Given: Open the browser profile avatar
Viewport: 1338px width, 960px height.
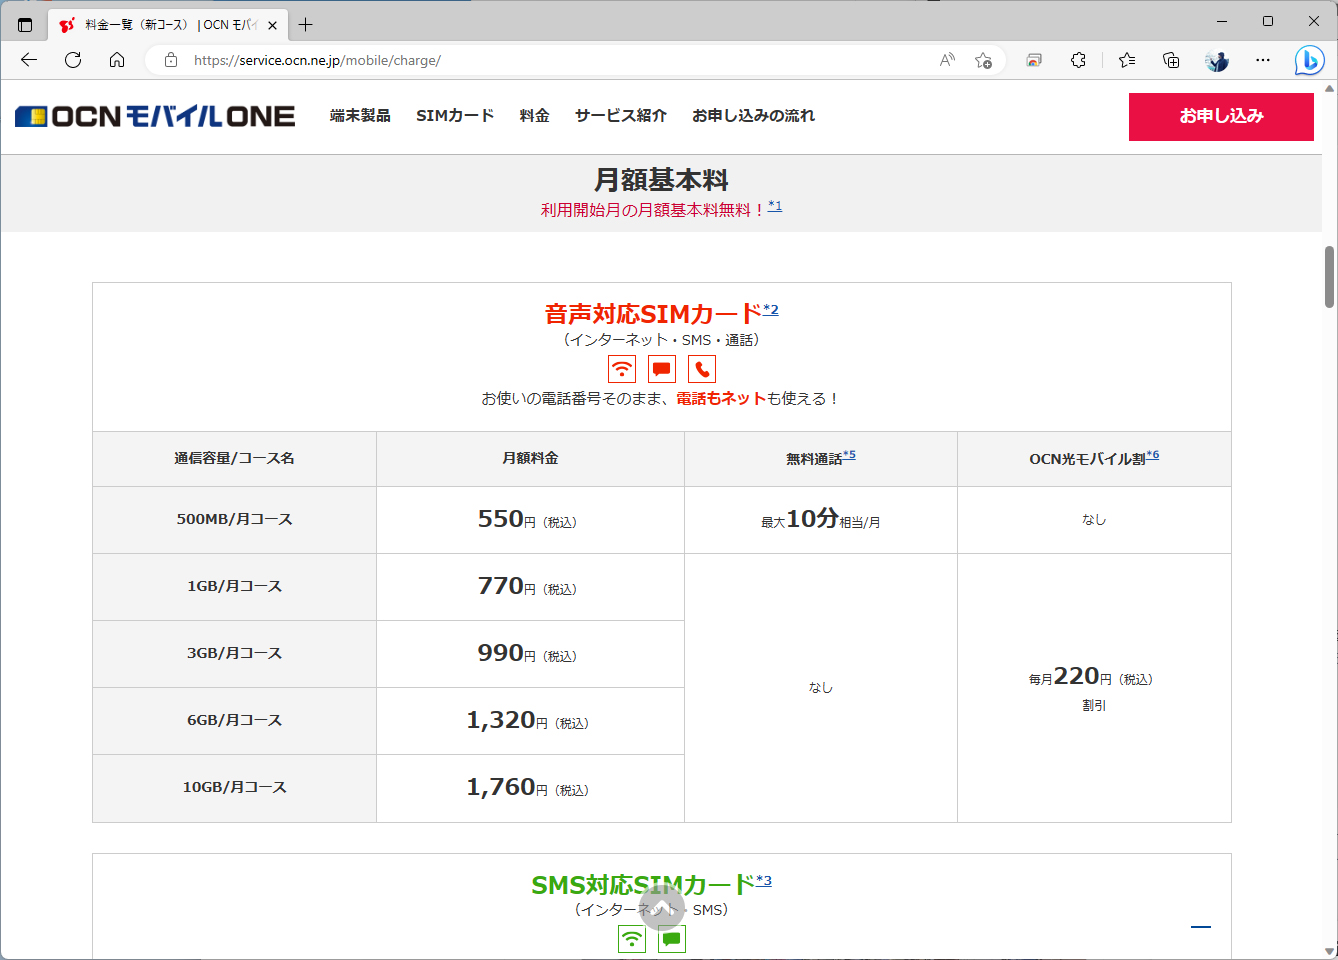Looking at the screenshot, I should tap(1217, 60).
